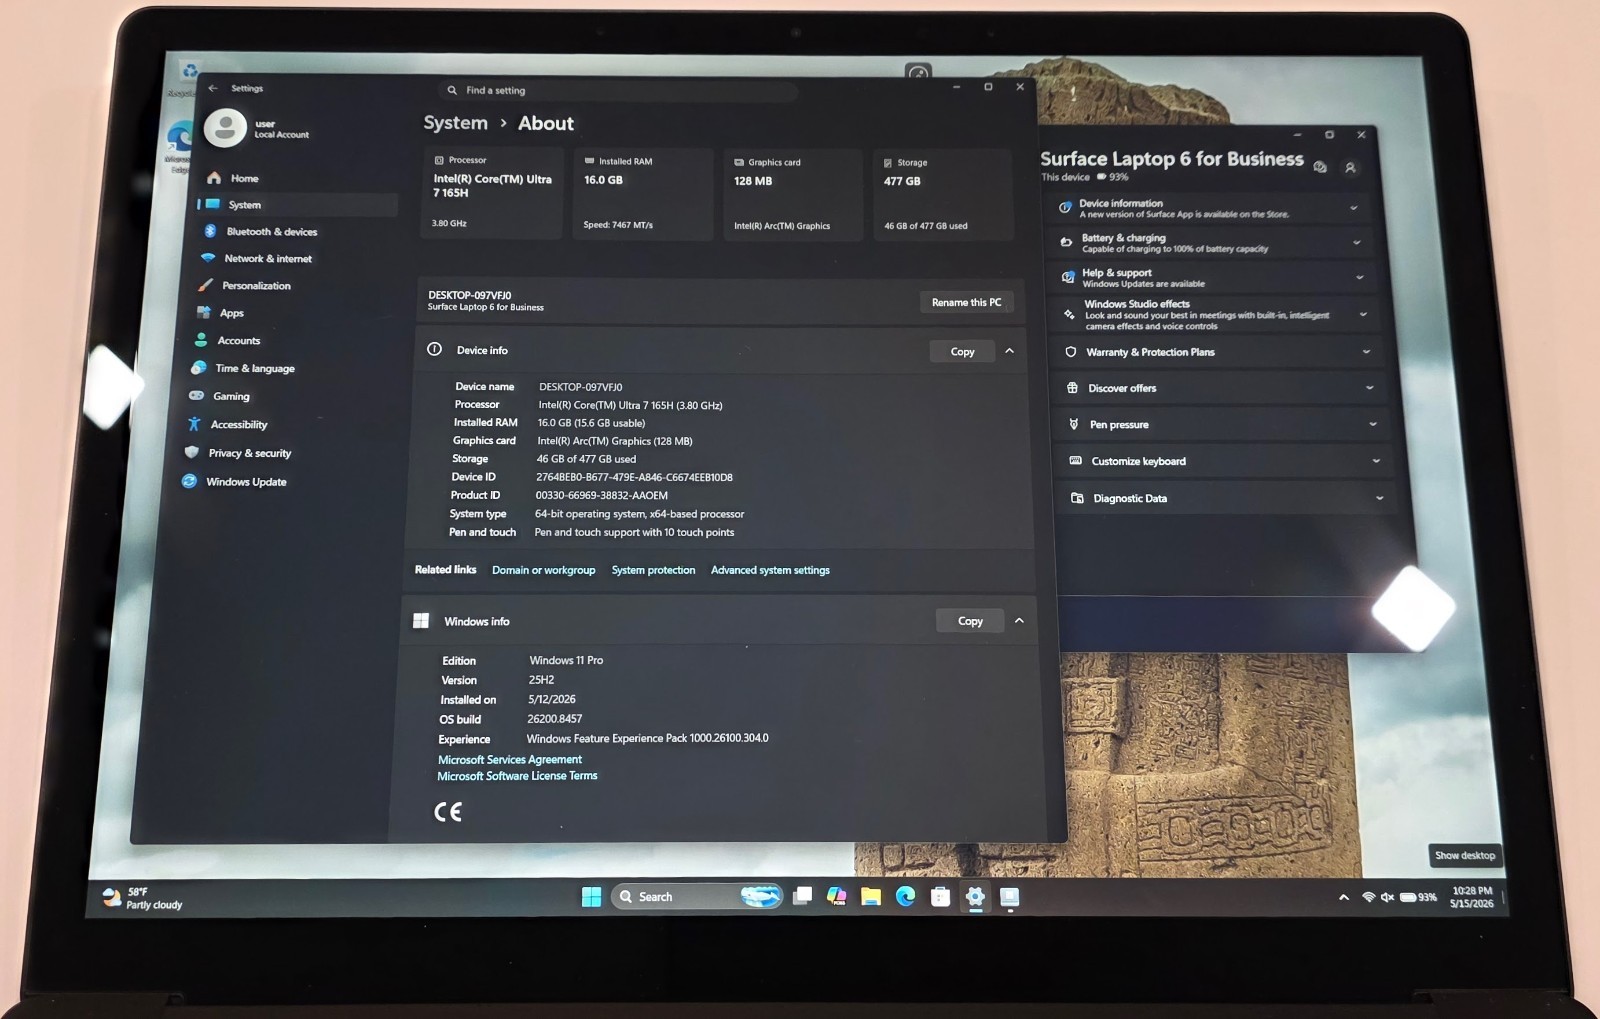Click the Rename this PC button
The height and width of the screenshot is (1019, 1600).
coord(966,302)
